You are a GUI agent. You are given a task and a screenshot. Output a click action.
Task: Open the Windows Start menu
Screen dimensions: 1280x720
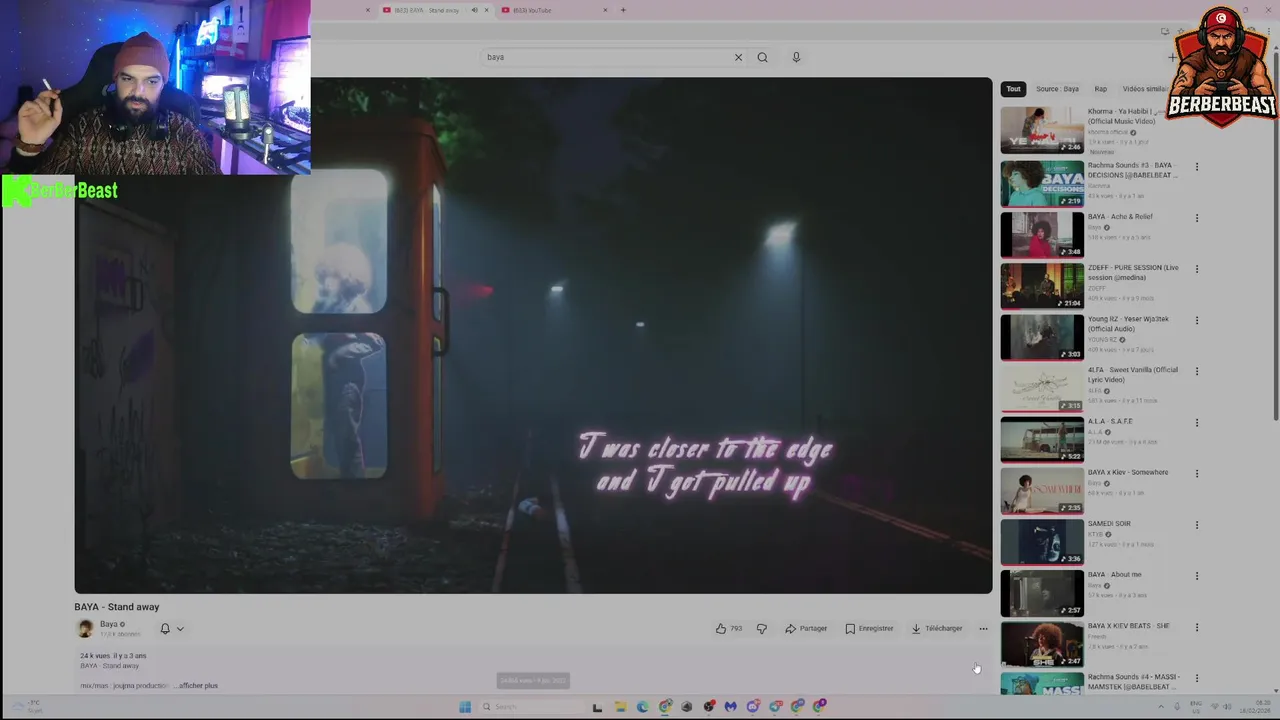coord(465,707)
